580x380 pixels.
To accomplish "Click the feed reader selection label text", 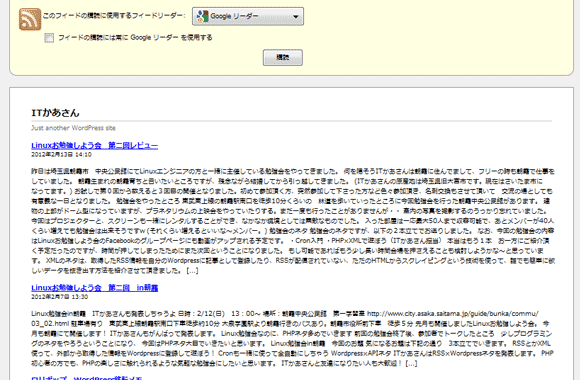I will tap(114, 16).
